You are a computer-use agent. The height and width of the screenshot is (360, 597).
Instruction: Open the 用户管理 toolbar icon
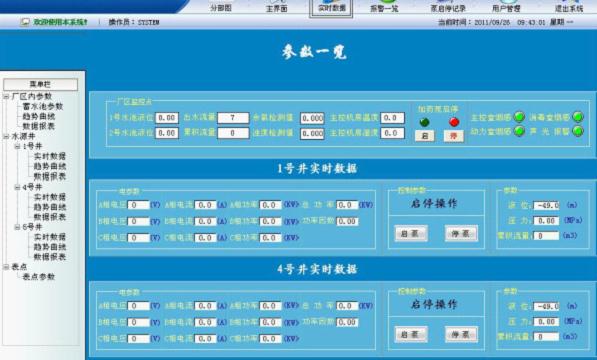pyautogui.click(x=506, y=6)
